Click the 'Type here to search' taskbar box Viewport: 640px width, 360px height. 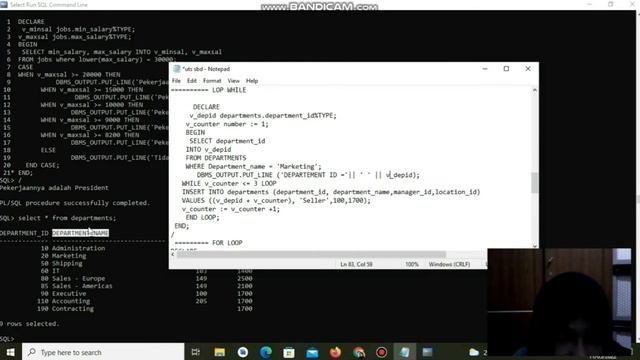tap(103, 352)
